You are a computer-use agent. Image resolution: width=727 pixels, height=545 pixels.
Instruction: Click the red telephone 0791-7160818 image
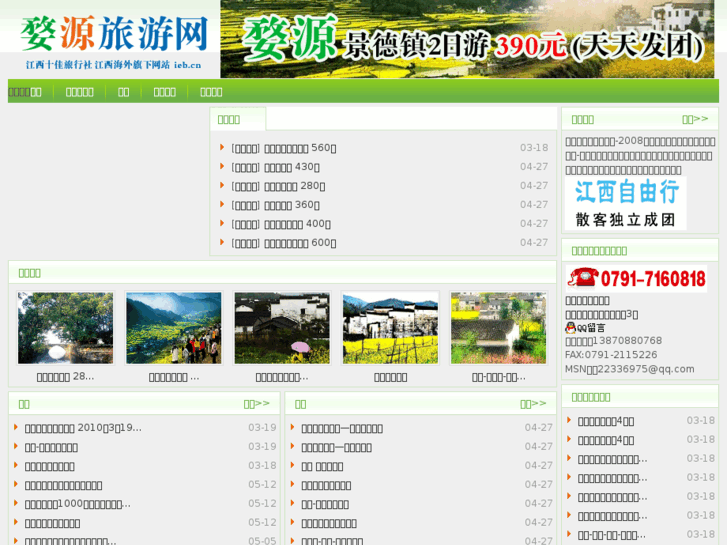(636, 279)
